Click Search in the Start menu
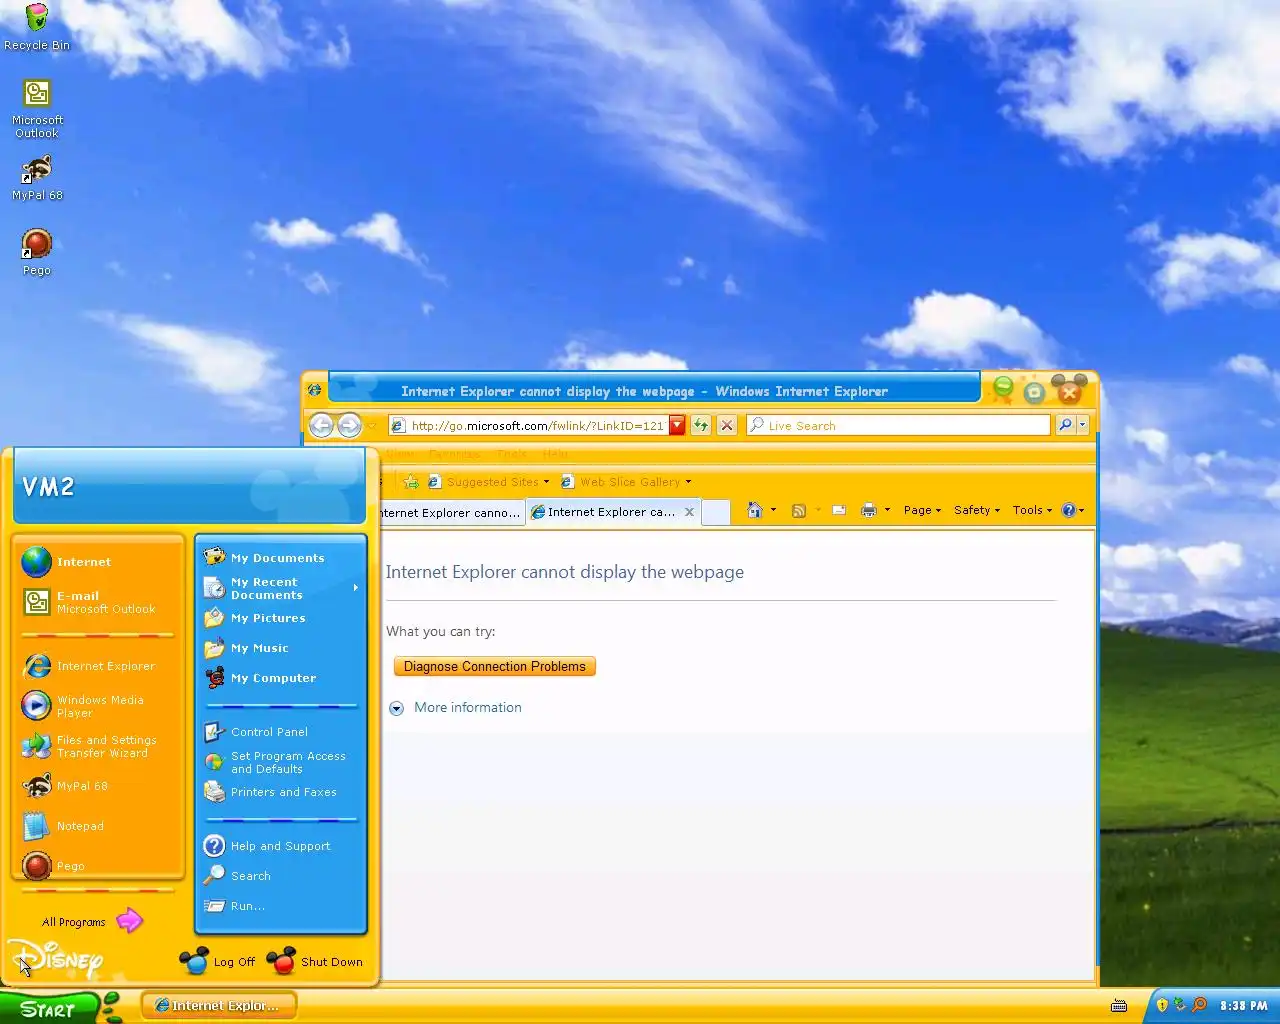Viewport: 1280px width, 1024px height. [x=281, y=876]
